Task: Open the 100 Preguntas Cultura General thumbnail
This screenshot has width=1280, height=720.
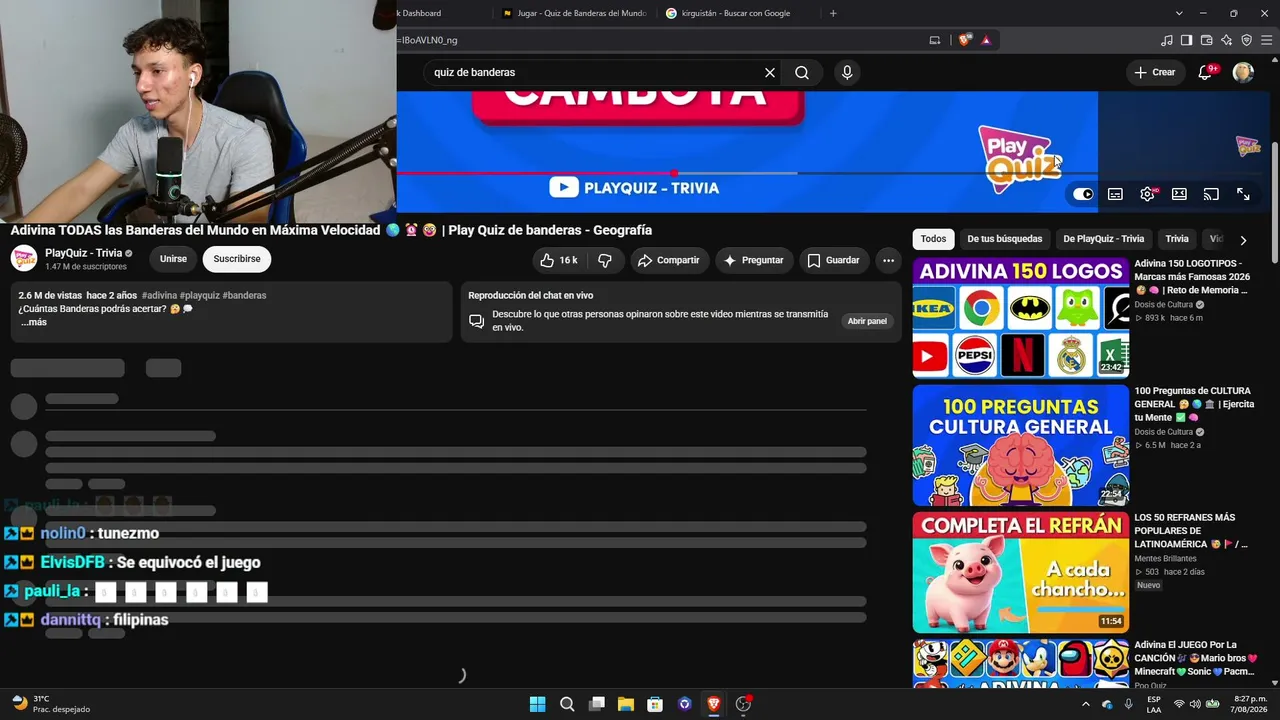Action: point(1021,445)
